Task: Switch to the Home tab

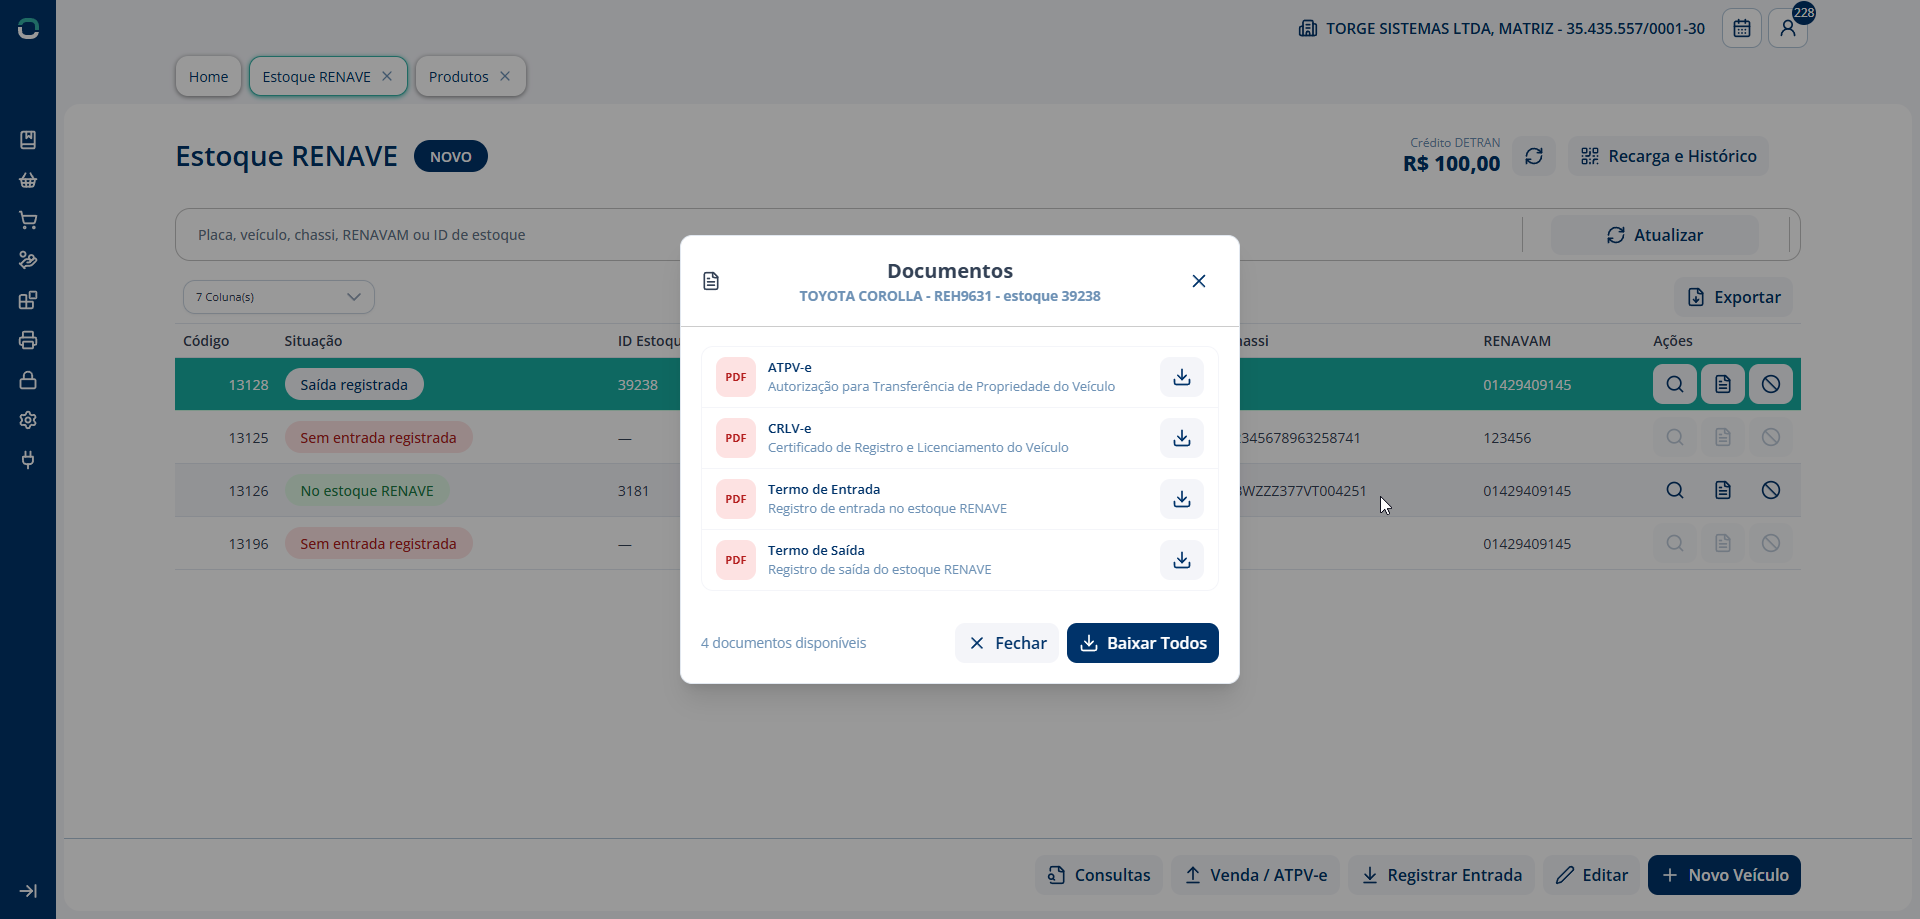Action: tap(208, 76)
